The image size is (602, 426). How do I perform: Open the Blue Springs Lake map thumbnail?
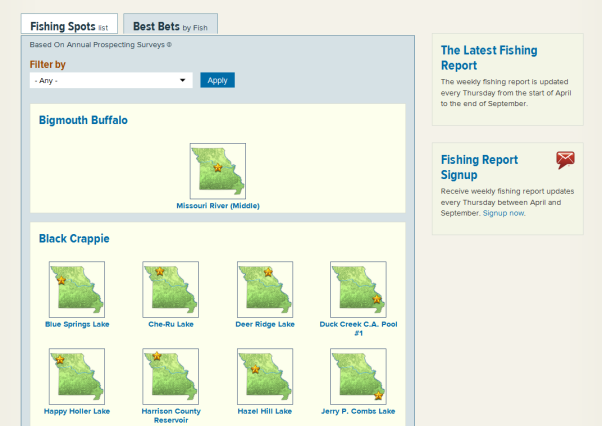click(77, 289)
